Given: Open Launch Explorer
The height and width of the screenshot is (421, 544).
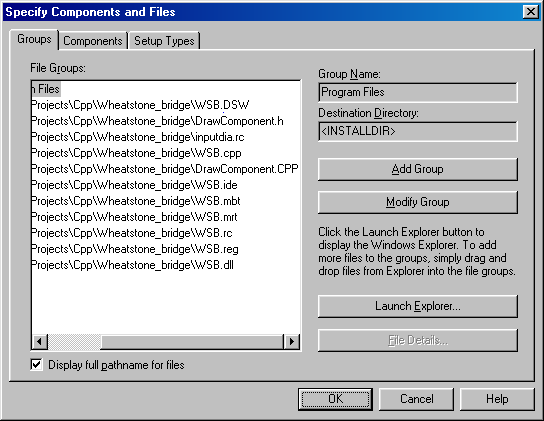Looking at the screenshot, I should [x=418, y=306].
